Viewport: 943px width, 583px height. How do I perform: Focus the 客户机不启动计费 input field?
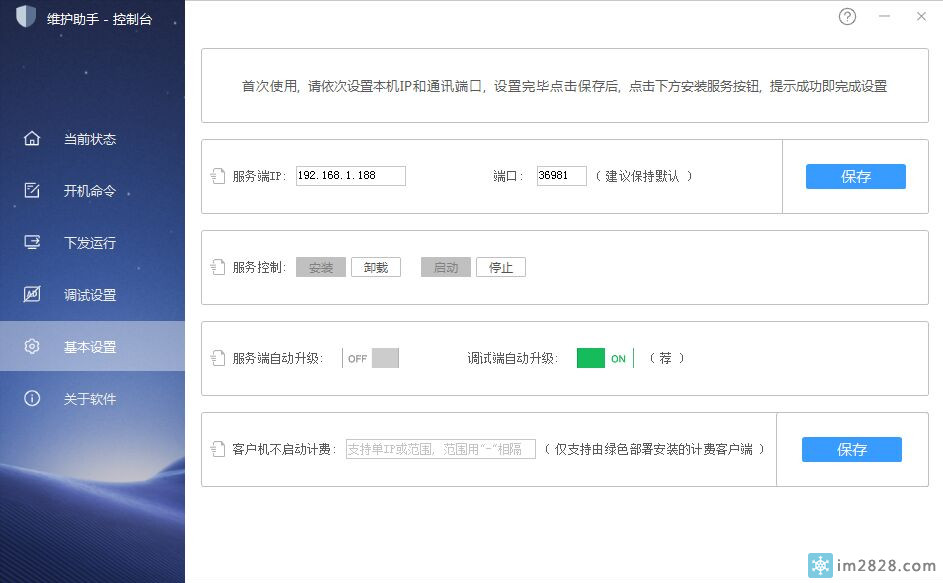tap(440, 449)
